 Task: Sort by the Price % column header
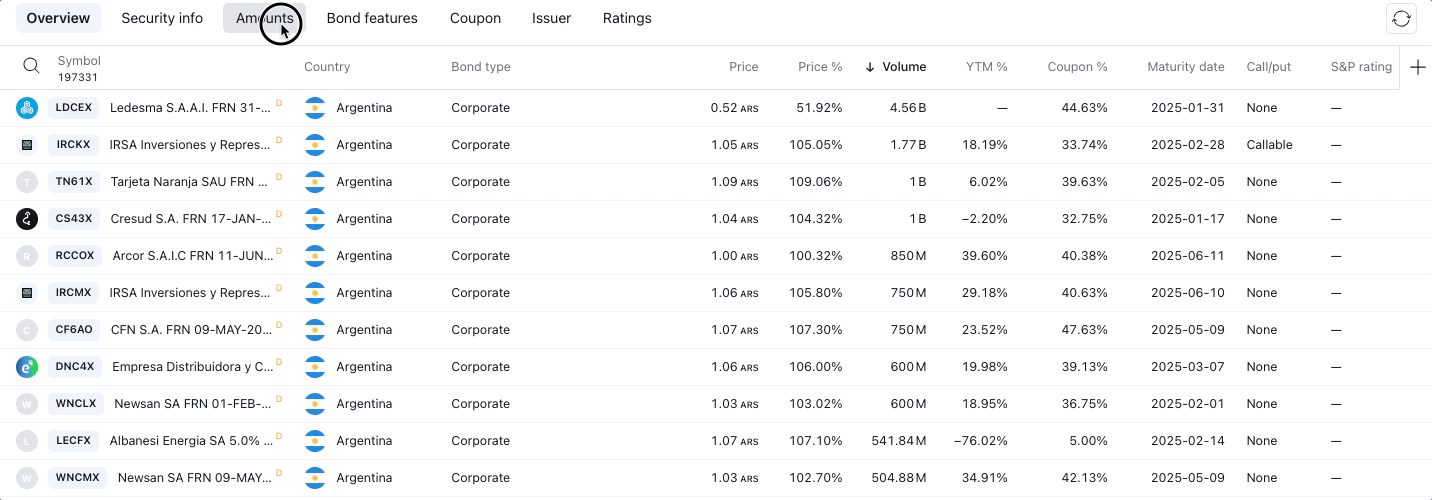[x=820, y=67]
